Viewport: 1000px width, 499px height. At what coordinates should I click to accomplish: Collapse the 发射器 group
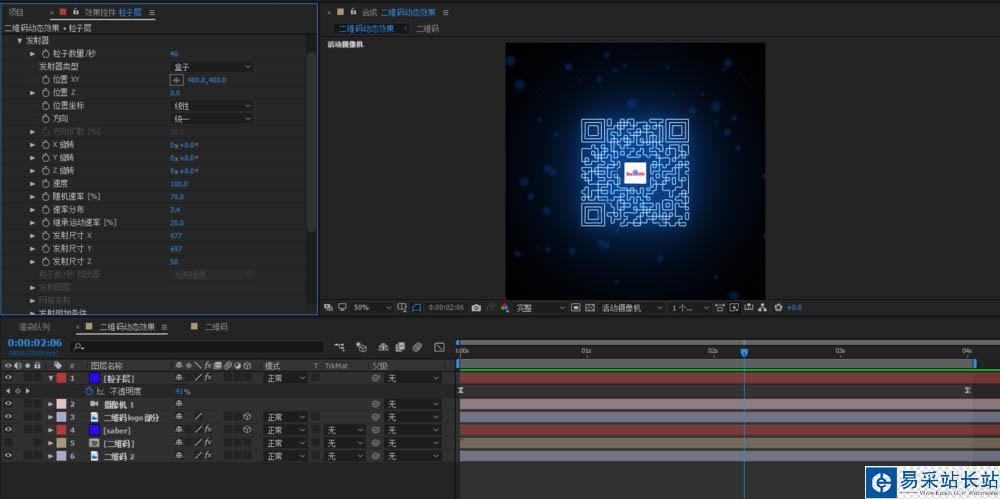19,40
